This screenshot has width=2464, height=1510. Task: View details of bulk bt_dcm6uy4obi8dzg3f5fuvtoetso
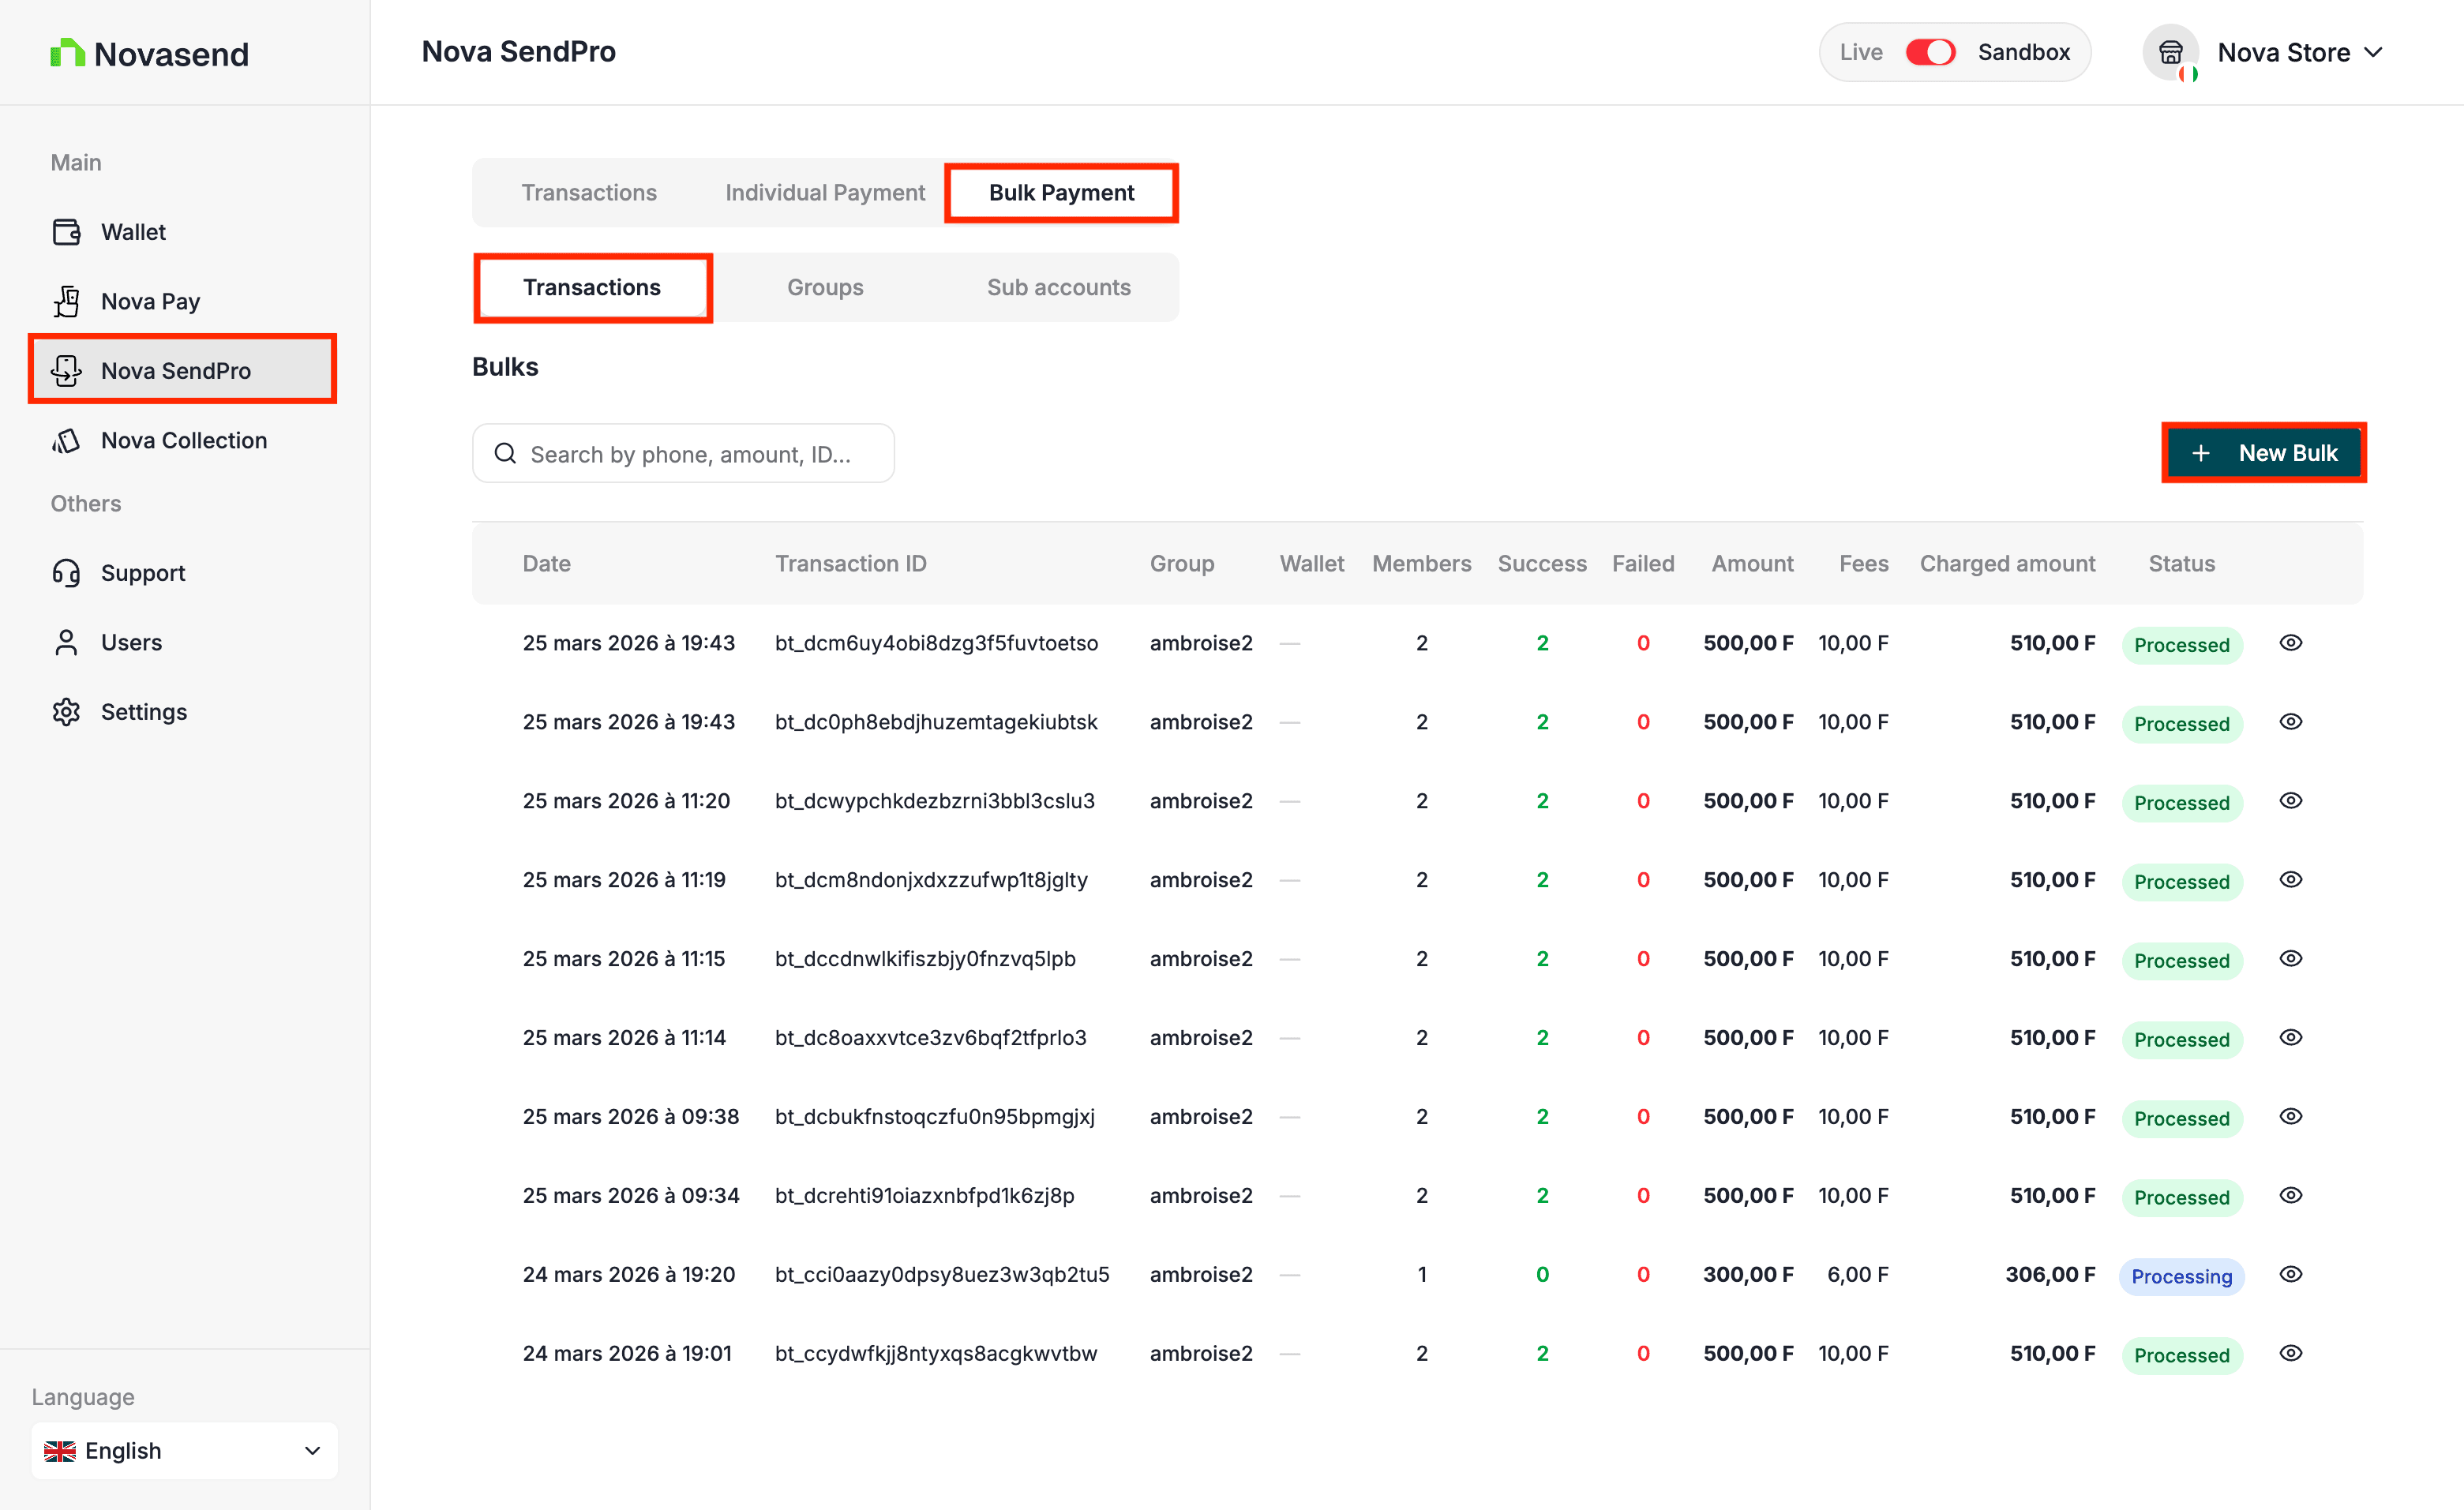(x=2290, y=643)
